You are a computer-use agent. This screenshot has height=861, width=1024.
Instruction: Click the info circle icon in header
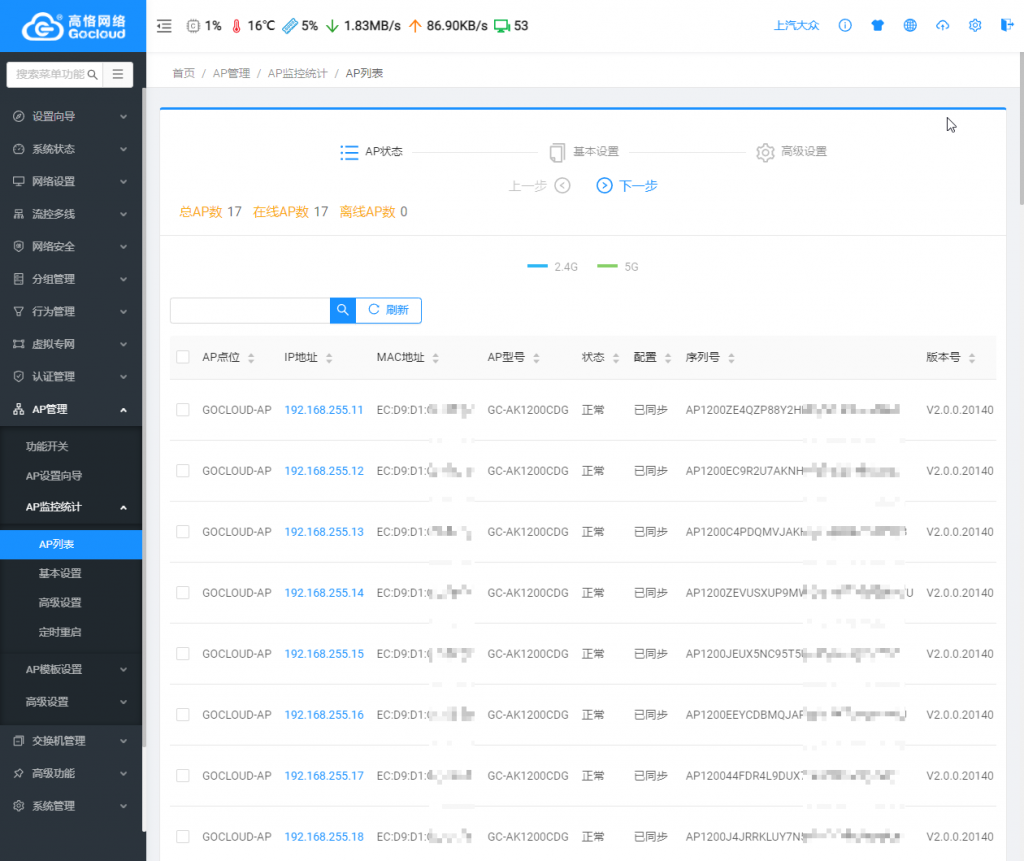coord(845,26)
